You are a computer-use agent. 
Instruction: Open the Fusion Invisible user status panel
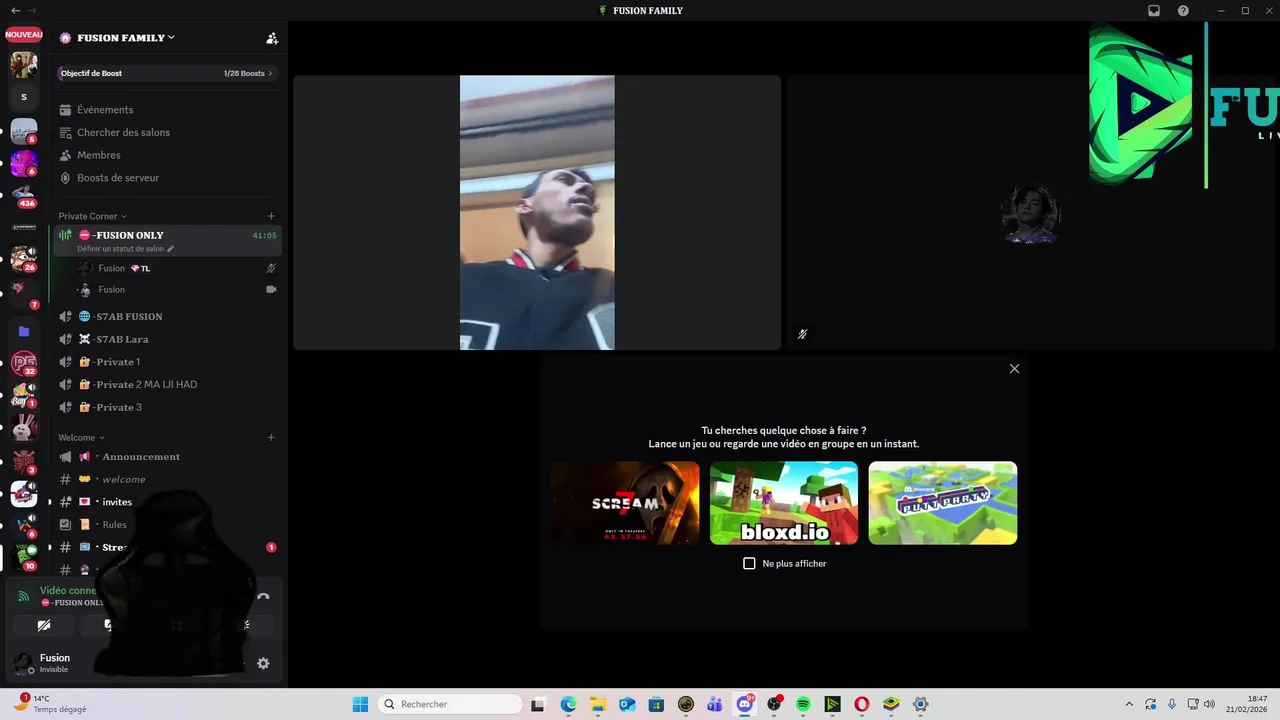54,663
